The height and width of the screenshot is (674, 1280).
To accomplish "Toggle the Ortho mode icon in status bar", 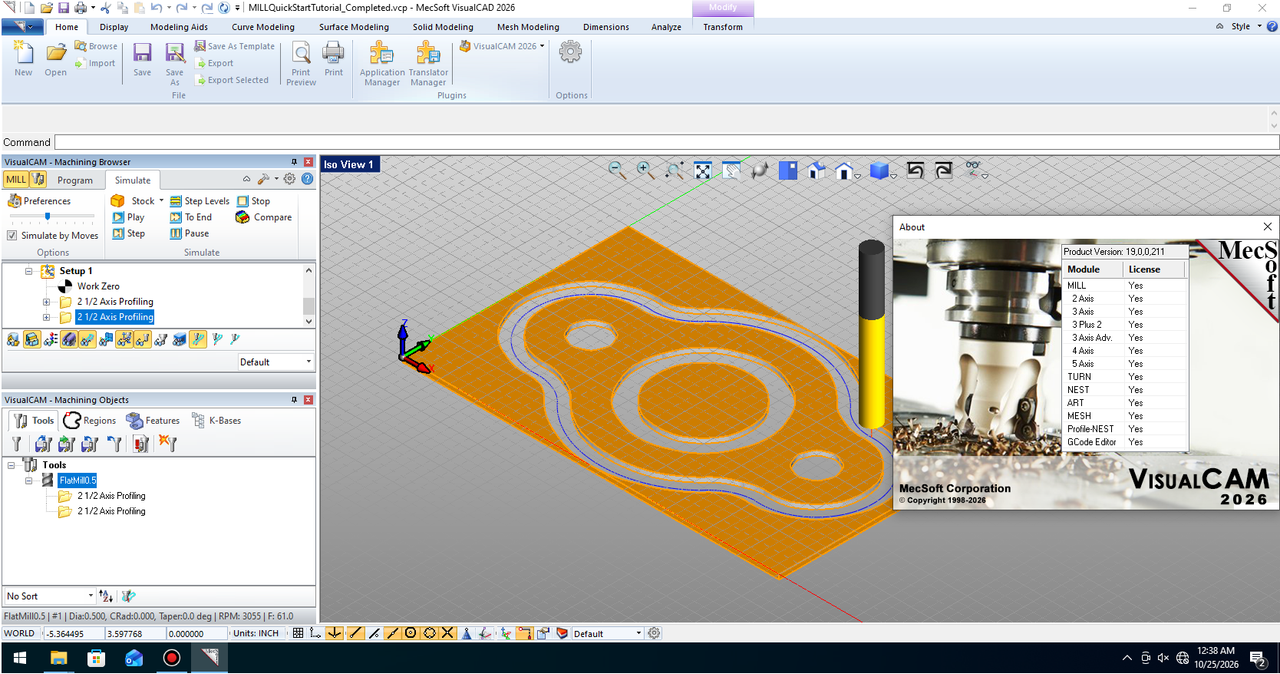I will point(316,633).
